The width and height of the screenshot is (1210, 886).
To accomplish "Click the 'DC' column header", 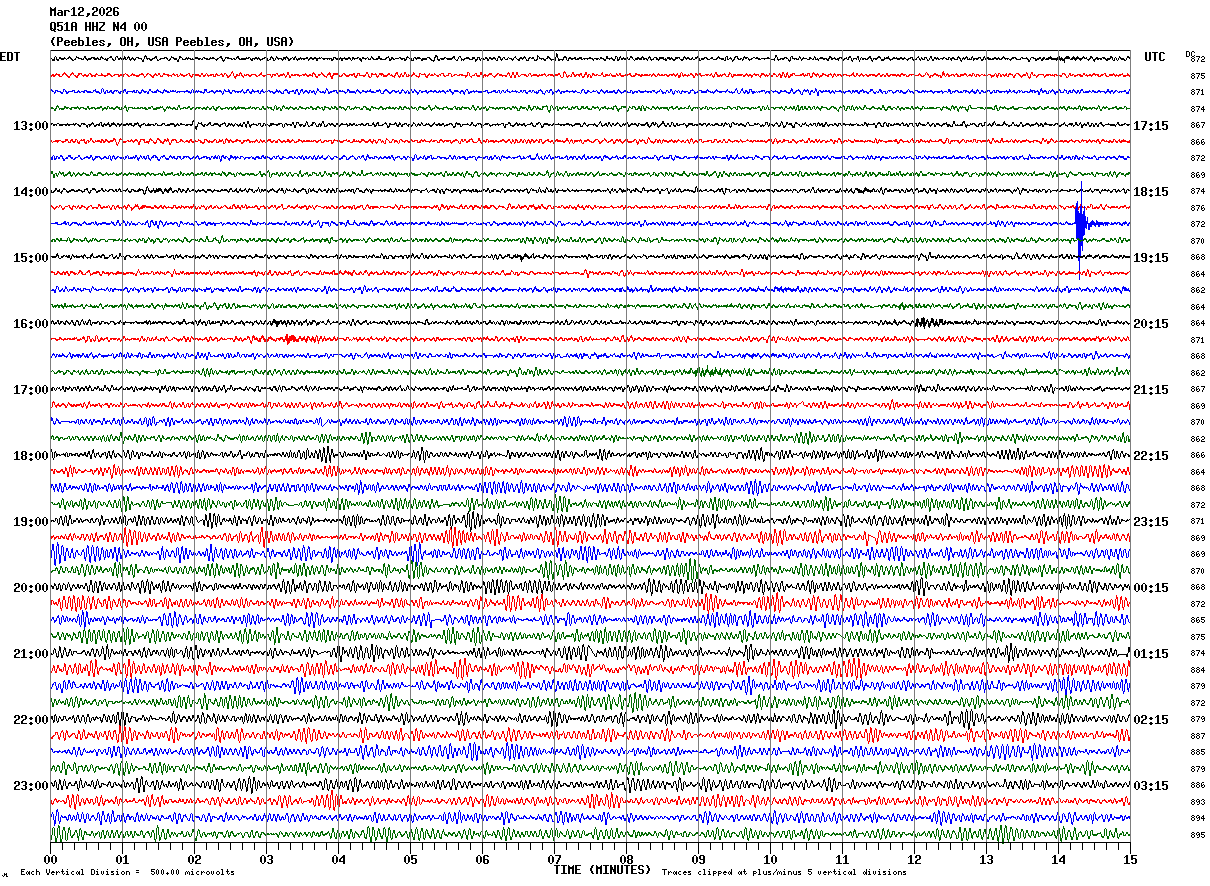I will pos(1190,54).
